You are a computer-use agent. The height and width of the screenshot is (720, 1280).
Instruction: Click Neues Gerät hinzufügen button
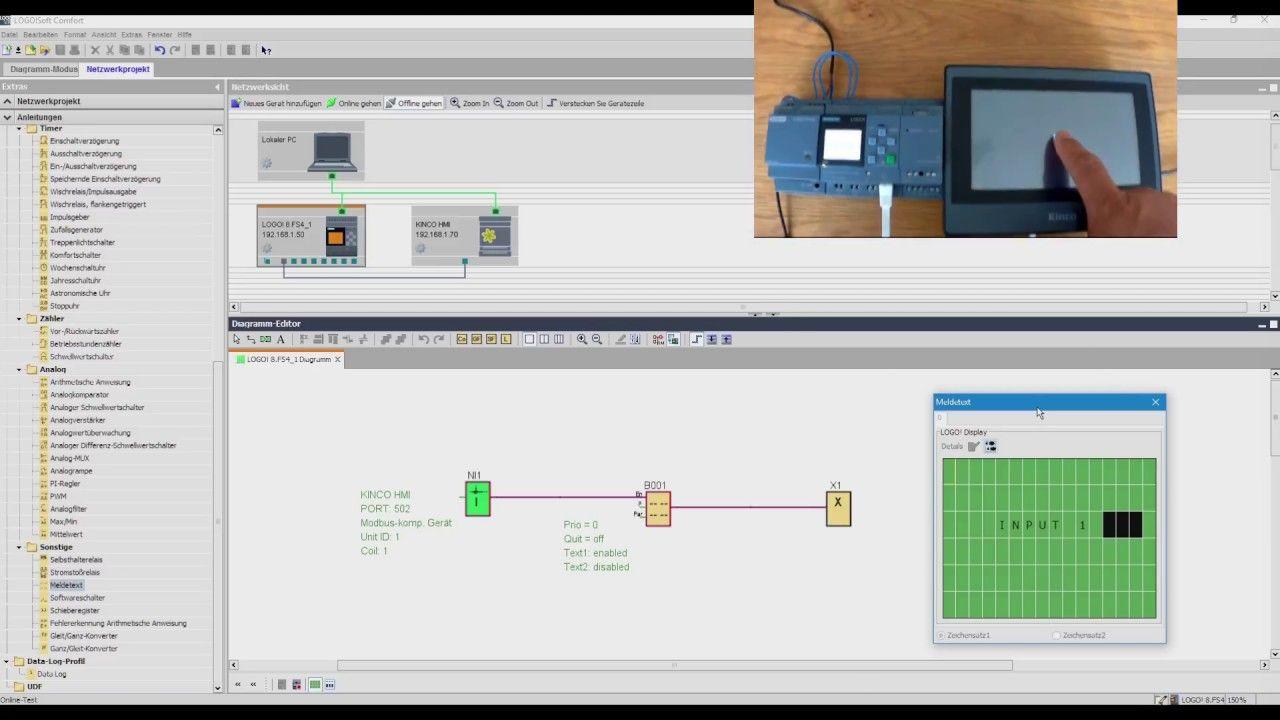click(x=277, y=103)
